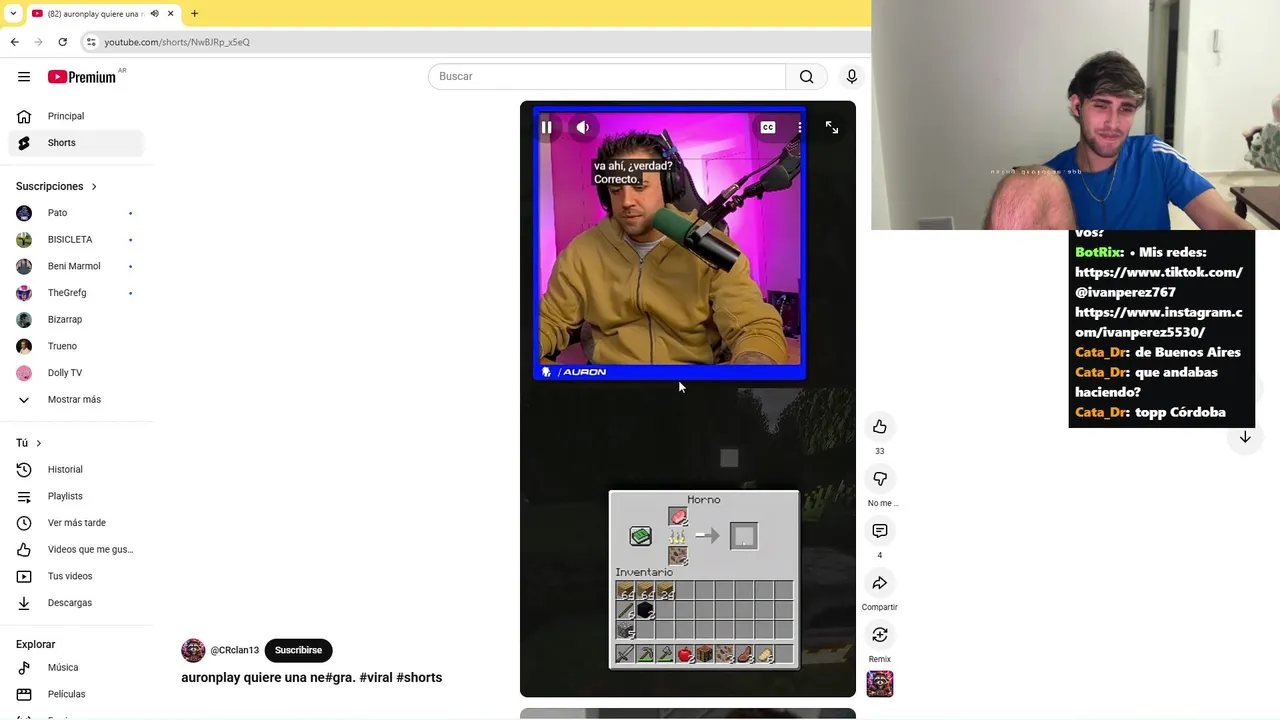
Task: Share the short via Compartir
Action: 880,583
